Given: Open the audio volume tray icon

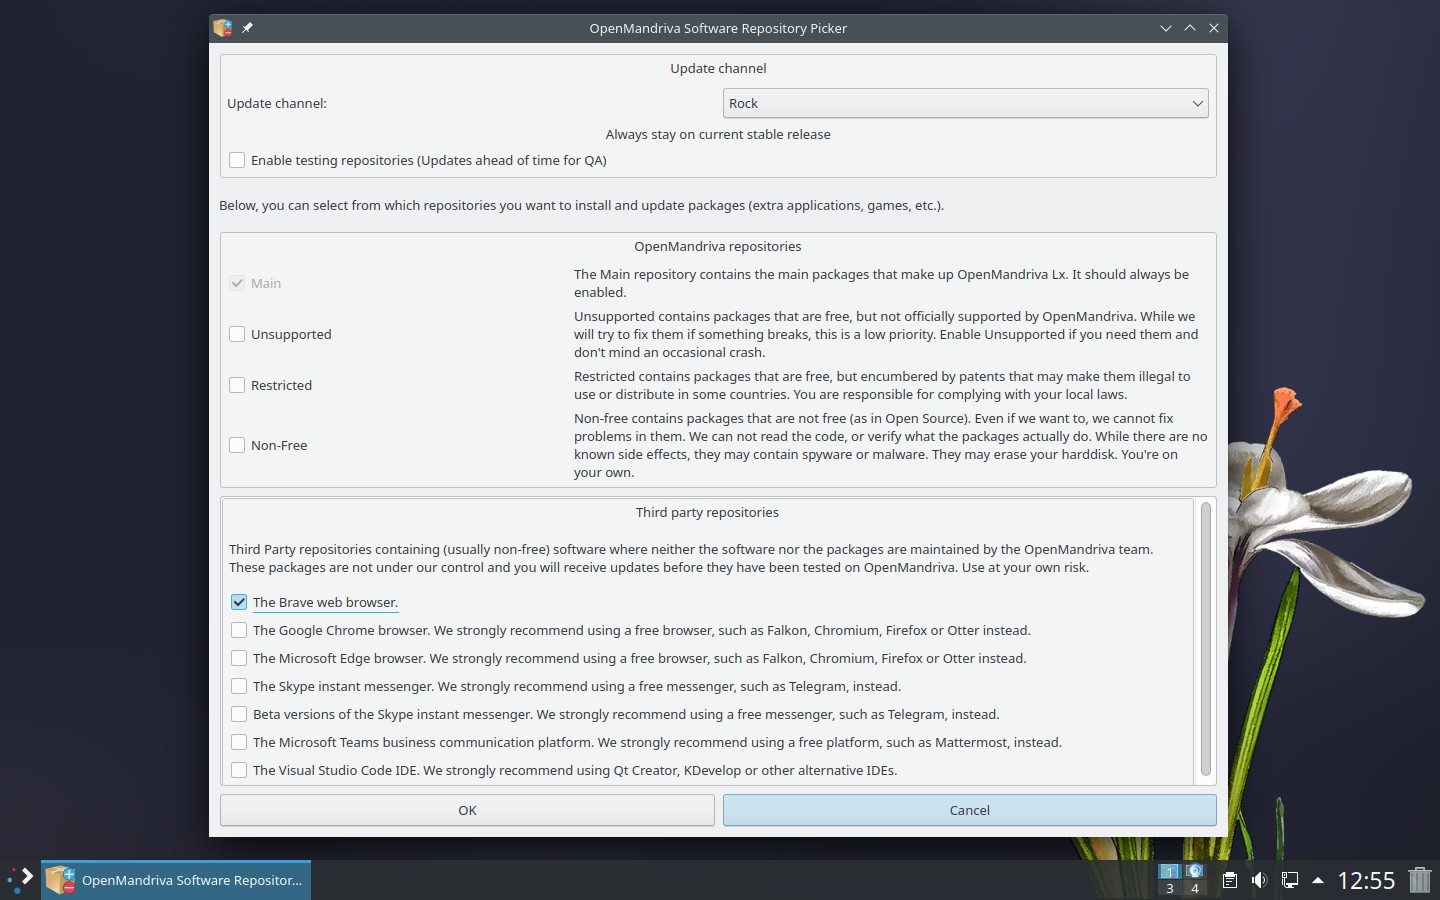Looking at the screenshot, I should [1260, 880].
